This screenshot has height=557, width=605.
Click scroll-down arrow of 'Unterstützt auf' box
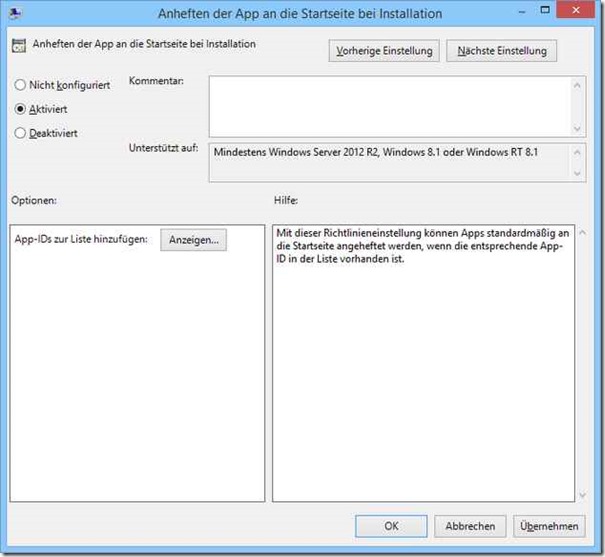578,174
